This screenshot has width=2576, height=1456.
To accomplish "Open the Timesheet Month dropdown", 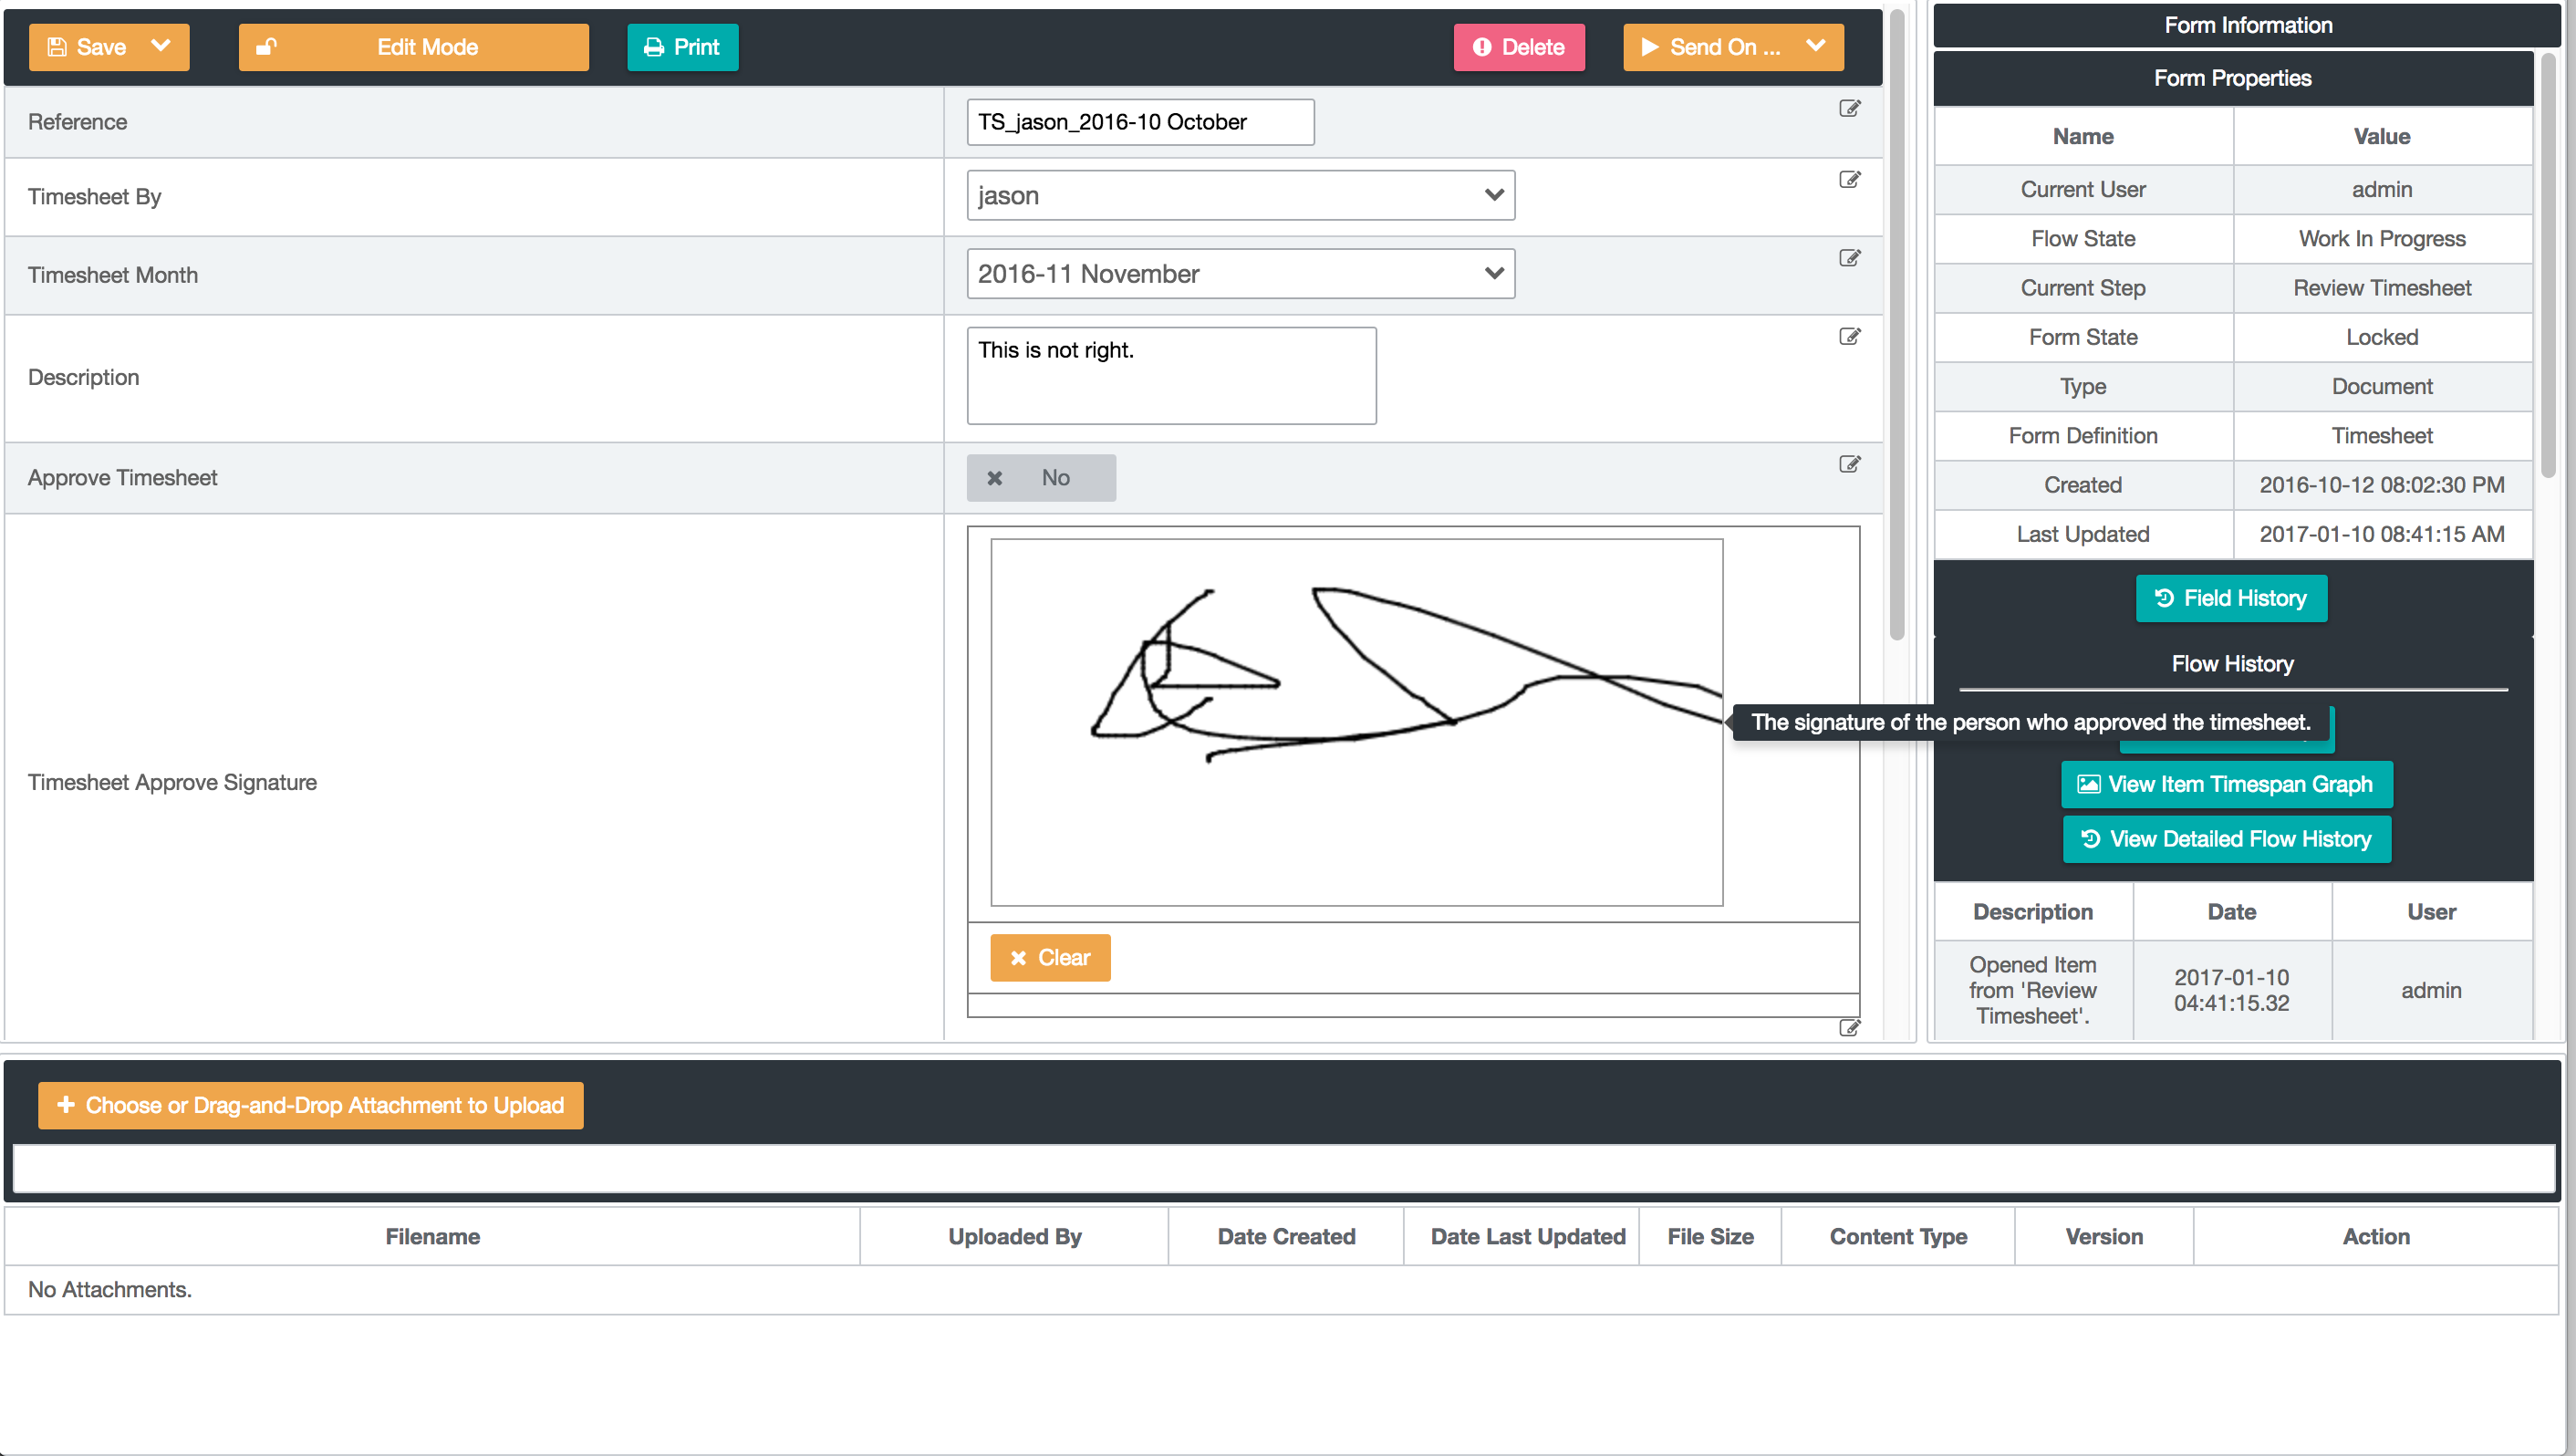I will click(1239, 274).
